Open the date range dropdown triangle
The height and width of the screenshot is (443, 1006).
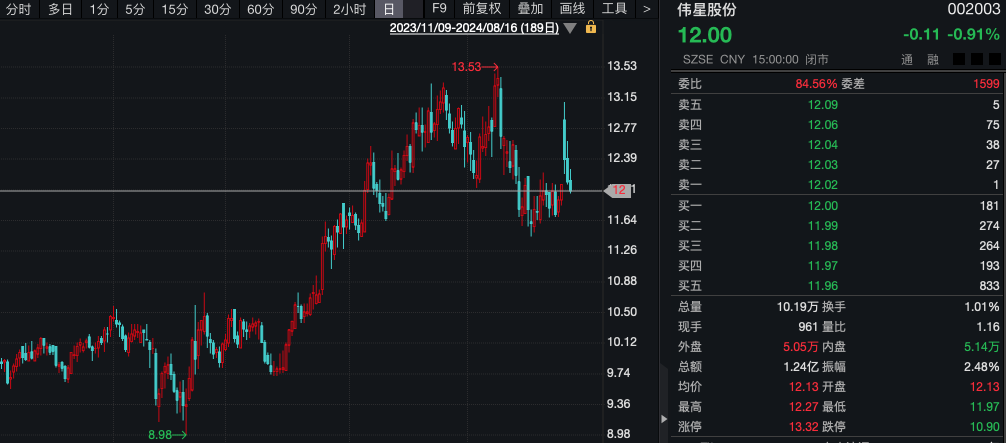[x=572, y=28]
